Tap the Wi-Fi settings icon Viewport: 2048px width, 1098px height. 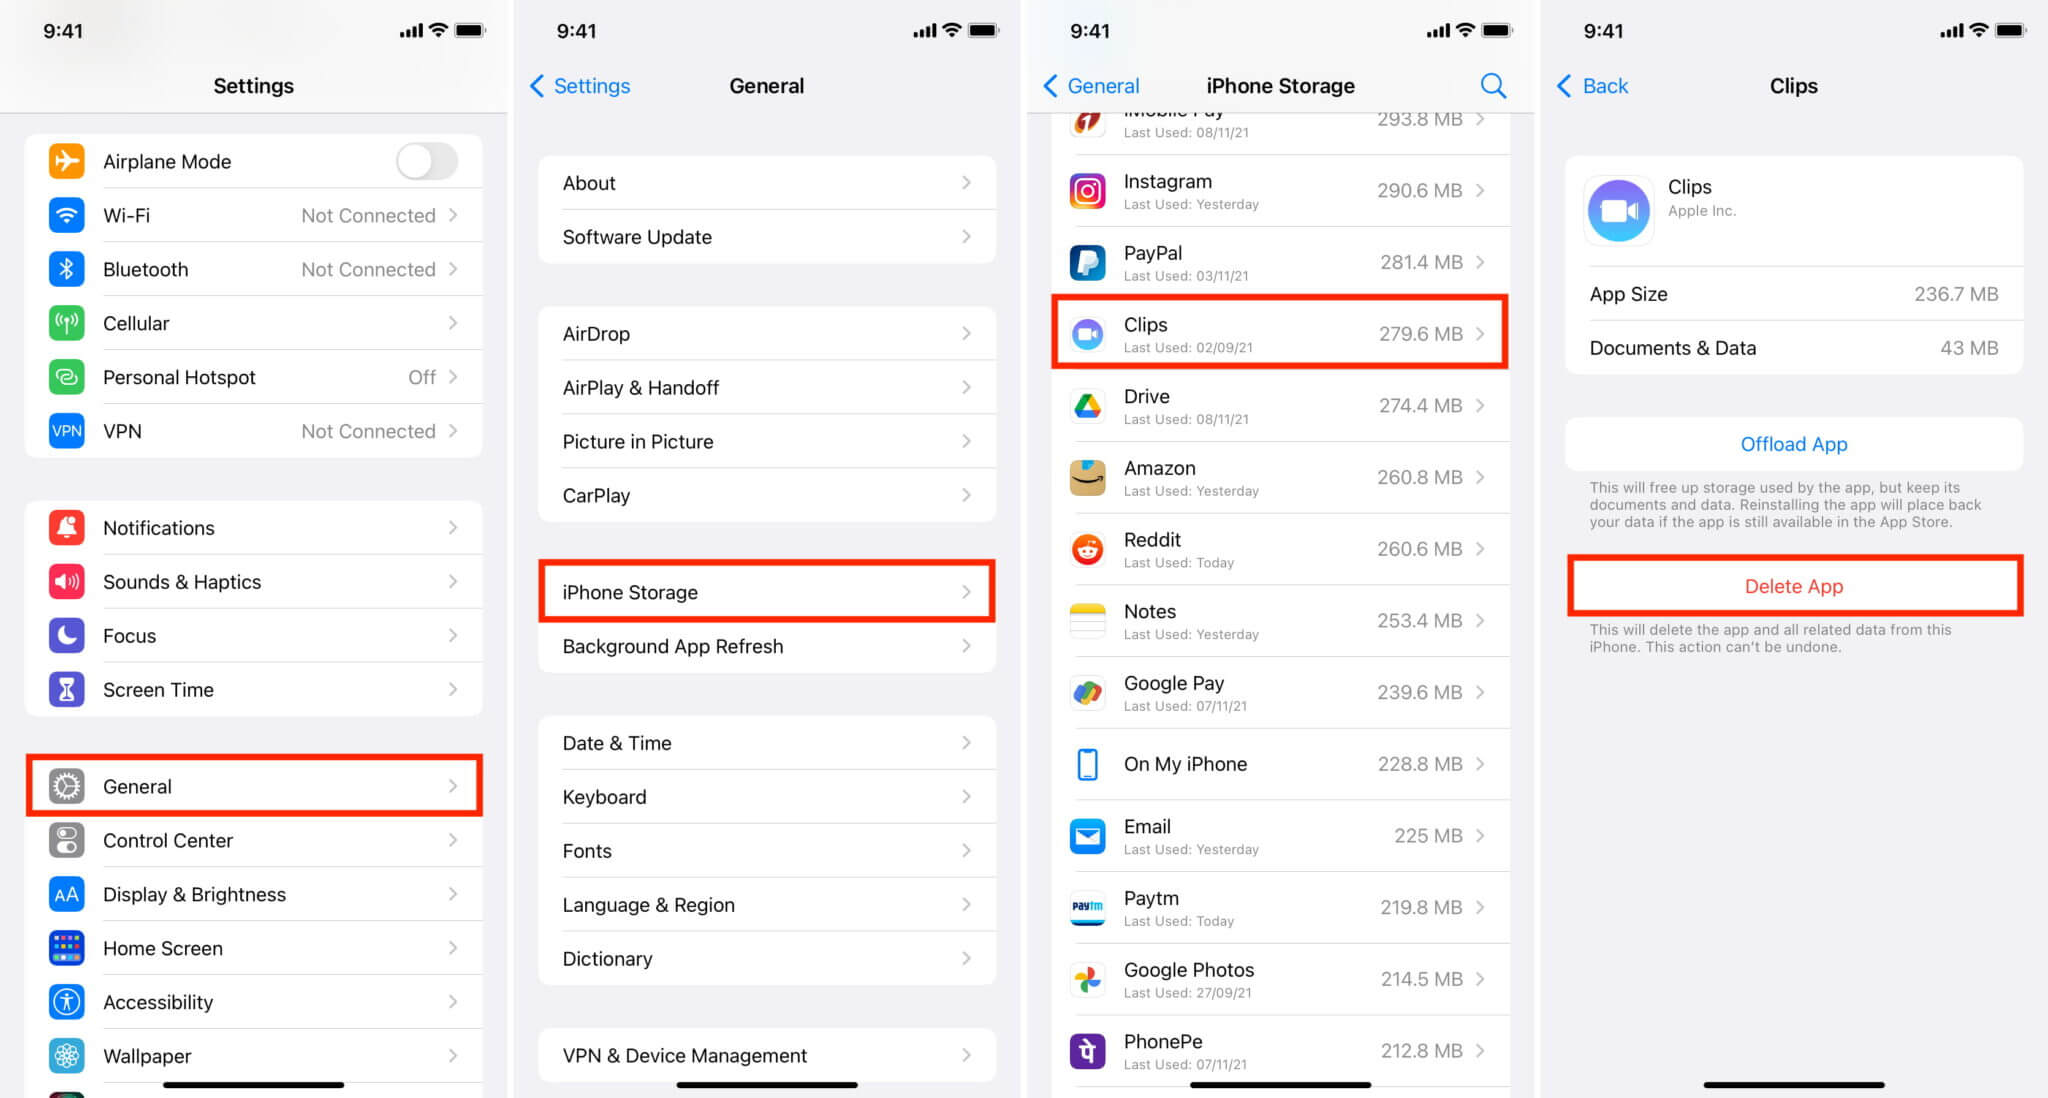[x=68, y=215]
